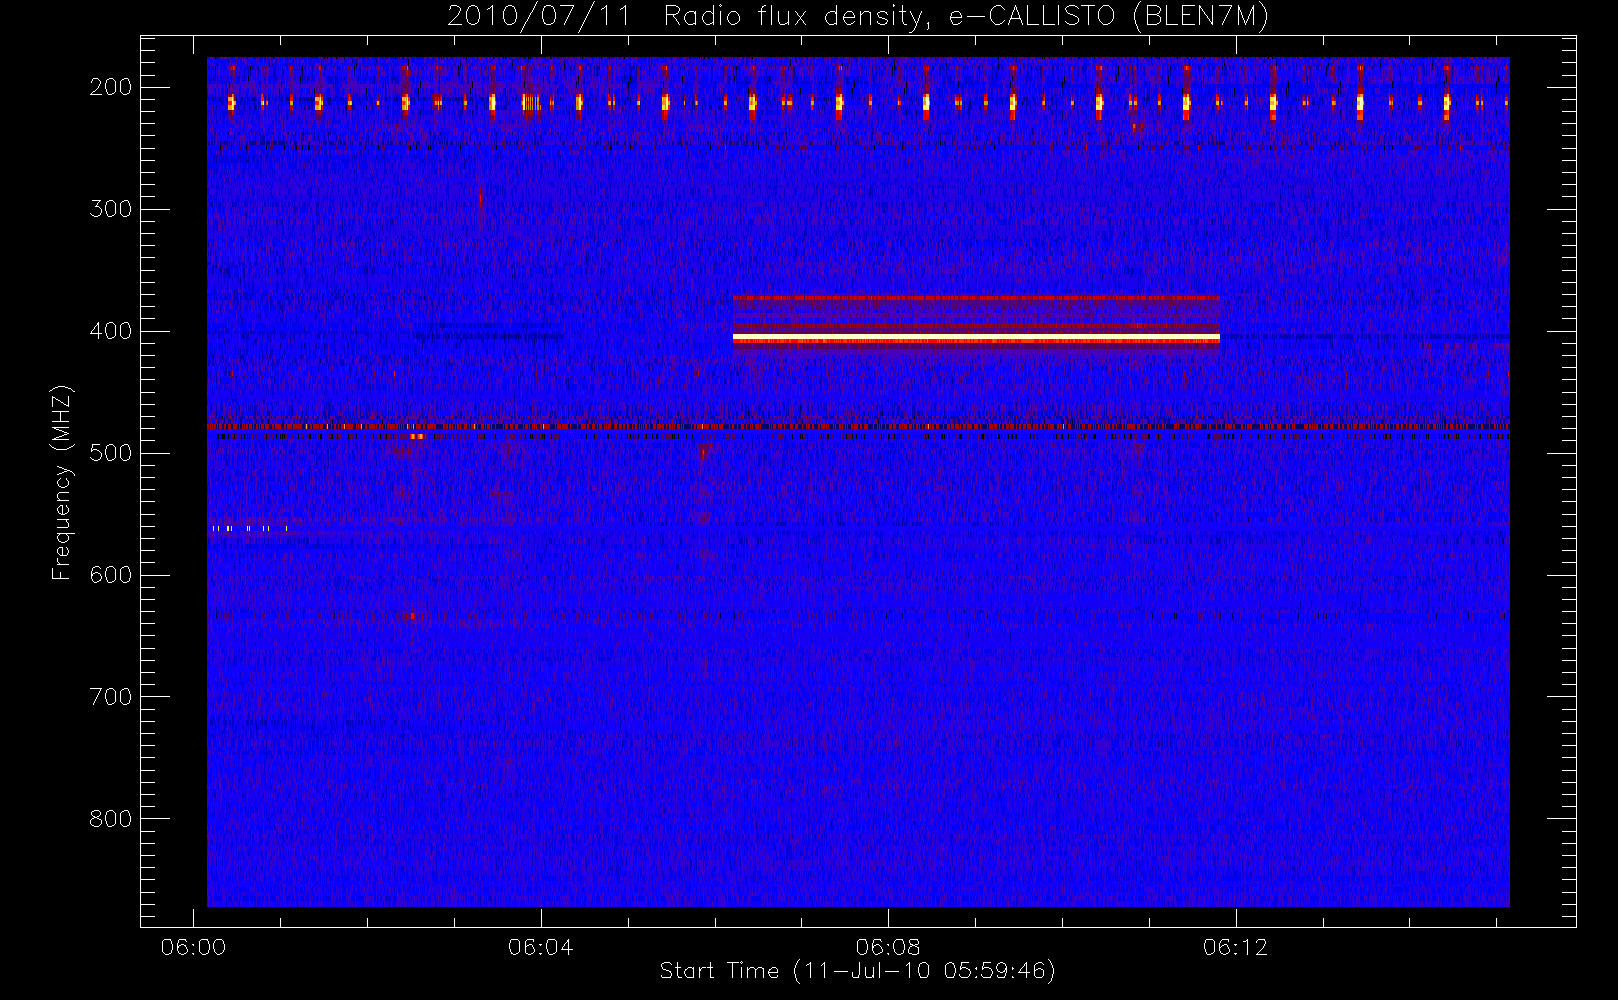This screenshot has height=1000, width=1618.
Task: Click the 06:04 time tick label
Action: 541,947
